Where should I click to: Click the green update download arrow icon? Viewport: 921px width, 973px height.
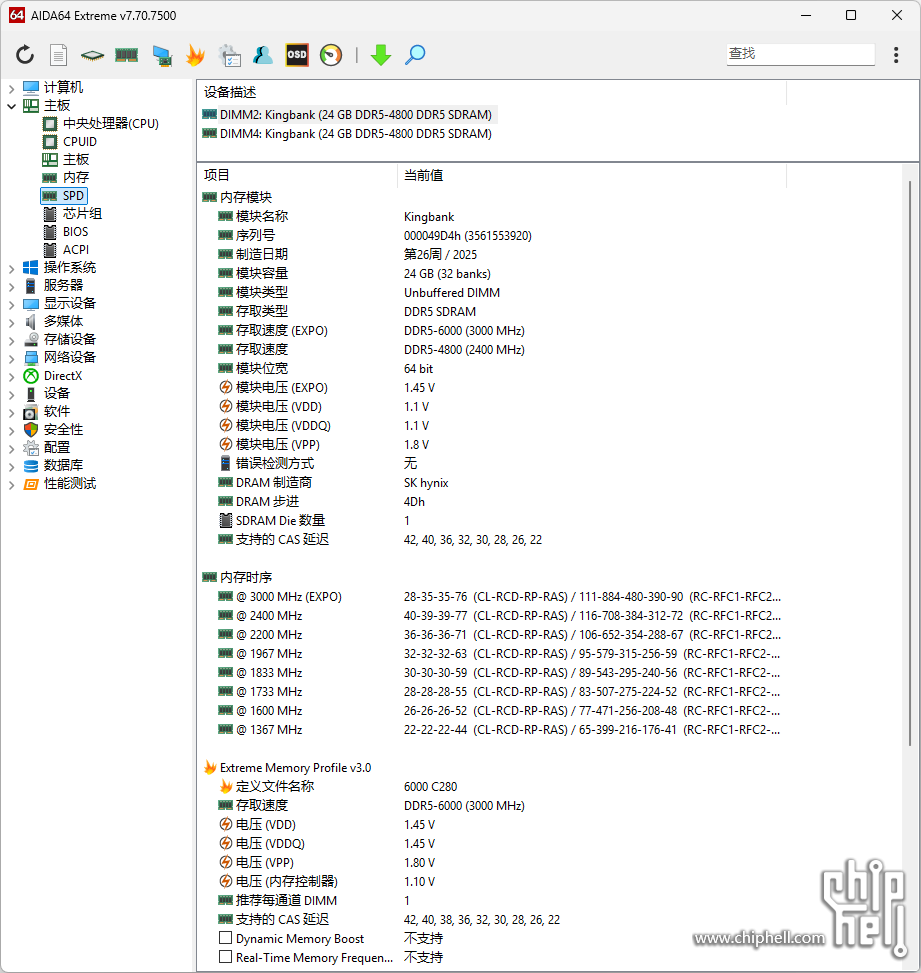click(380, 55)
